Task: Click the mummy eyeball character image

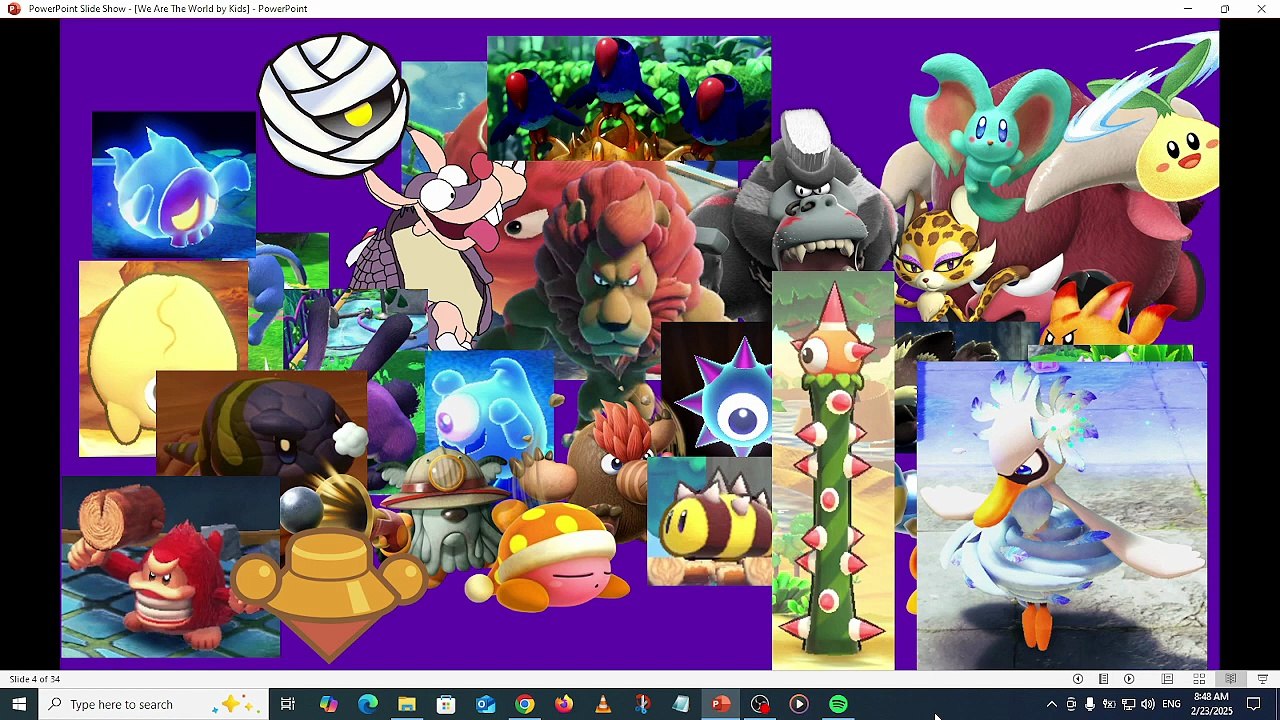Action: pyautogui.click(x=332, y=105)
